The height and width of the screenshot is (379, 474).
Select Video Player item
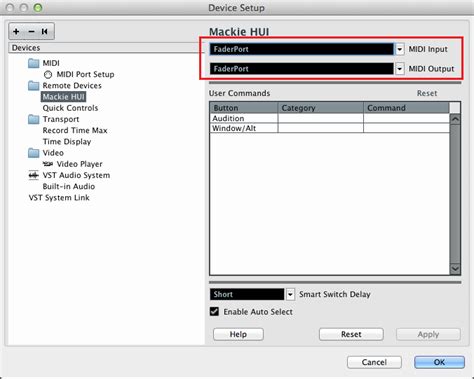pos(79,164)
